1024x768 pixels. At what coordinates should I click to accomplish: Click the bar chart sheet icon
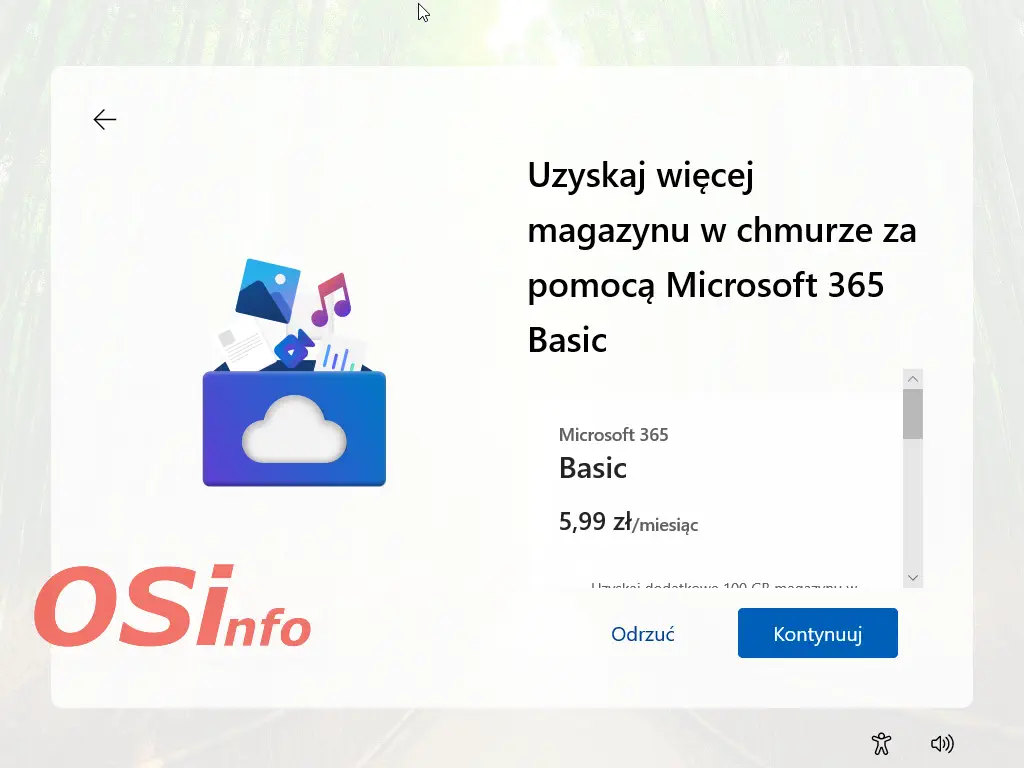340,354
